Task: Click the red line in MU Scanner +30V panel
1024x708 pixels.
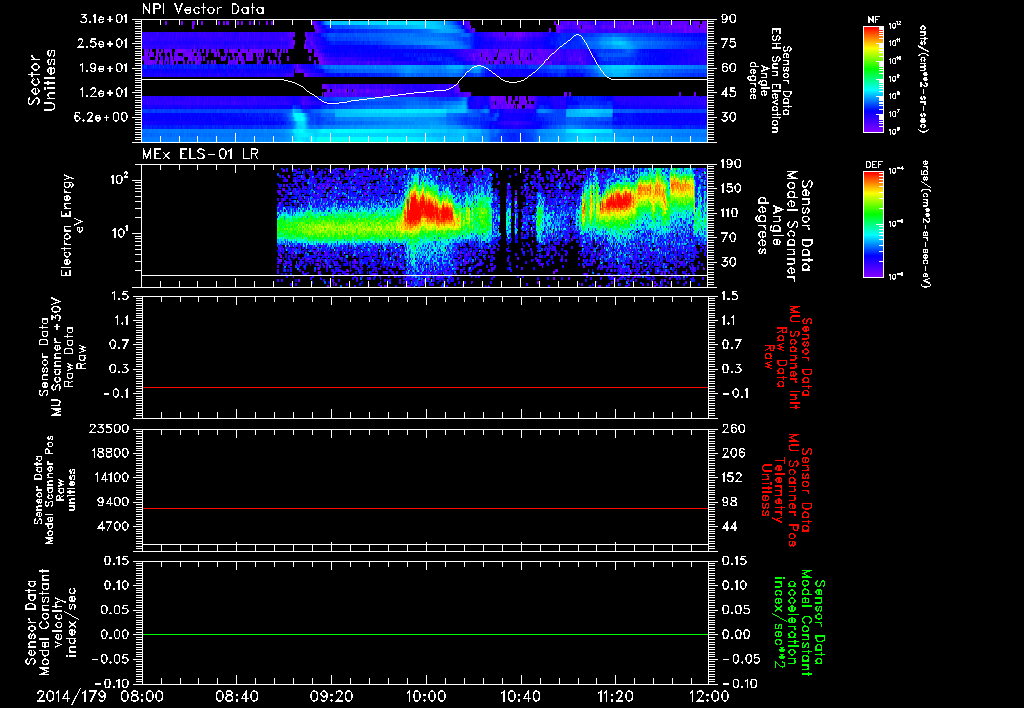Action: [424, 387]
